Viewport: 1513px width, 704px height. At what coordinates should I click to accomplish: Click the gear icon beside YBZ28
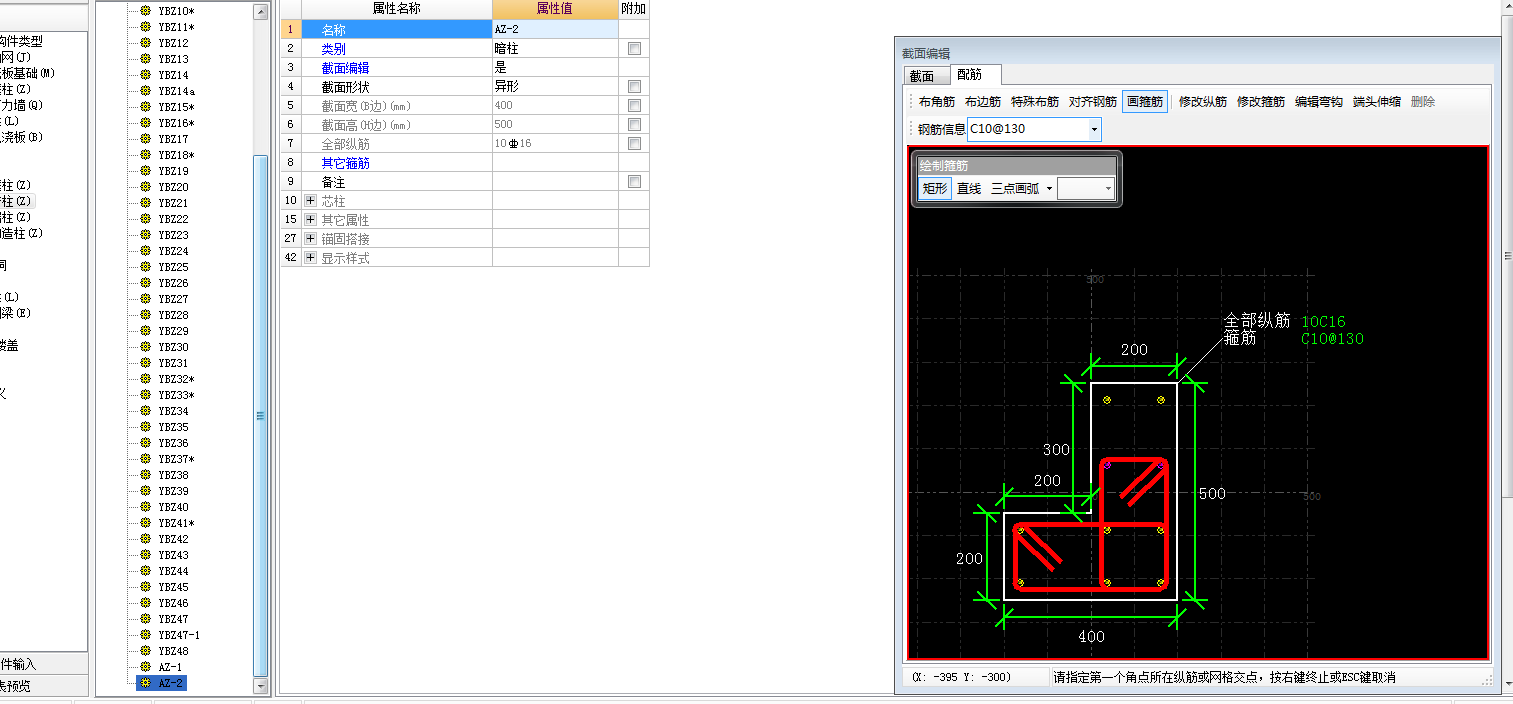point(145,315)
